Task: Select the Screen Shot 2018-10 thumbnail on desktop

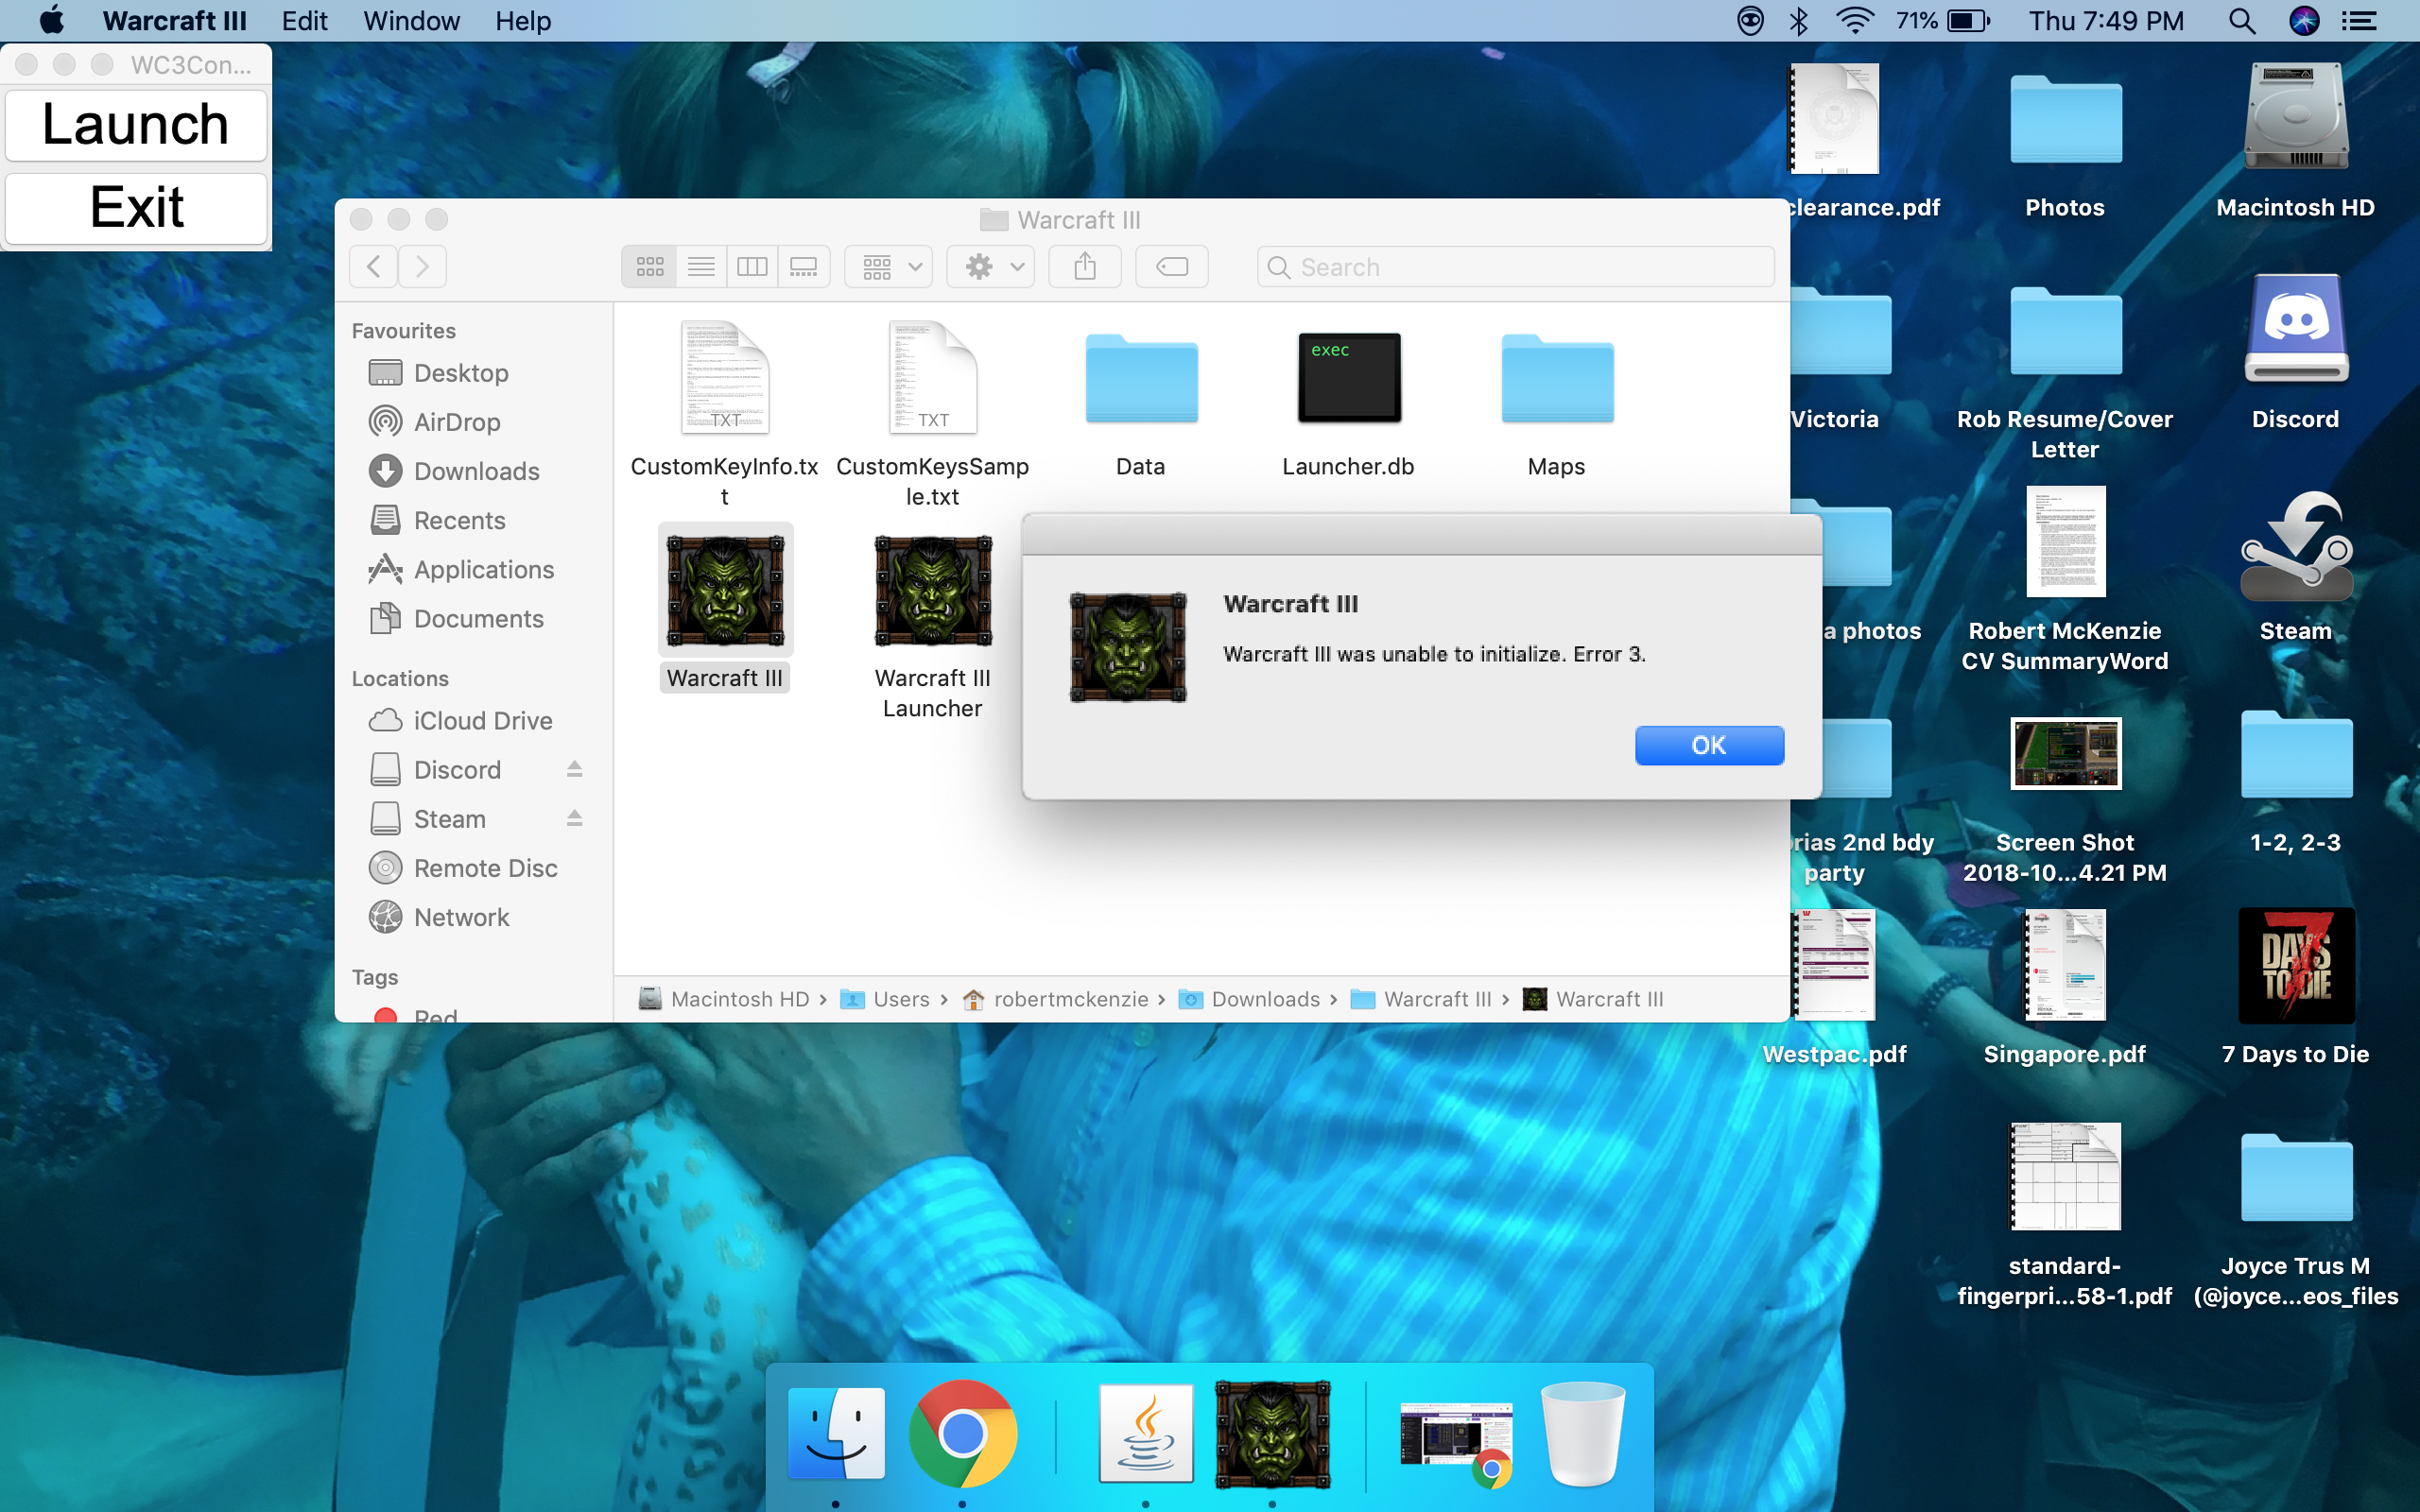Action: click(2065, 753)
